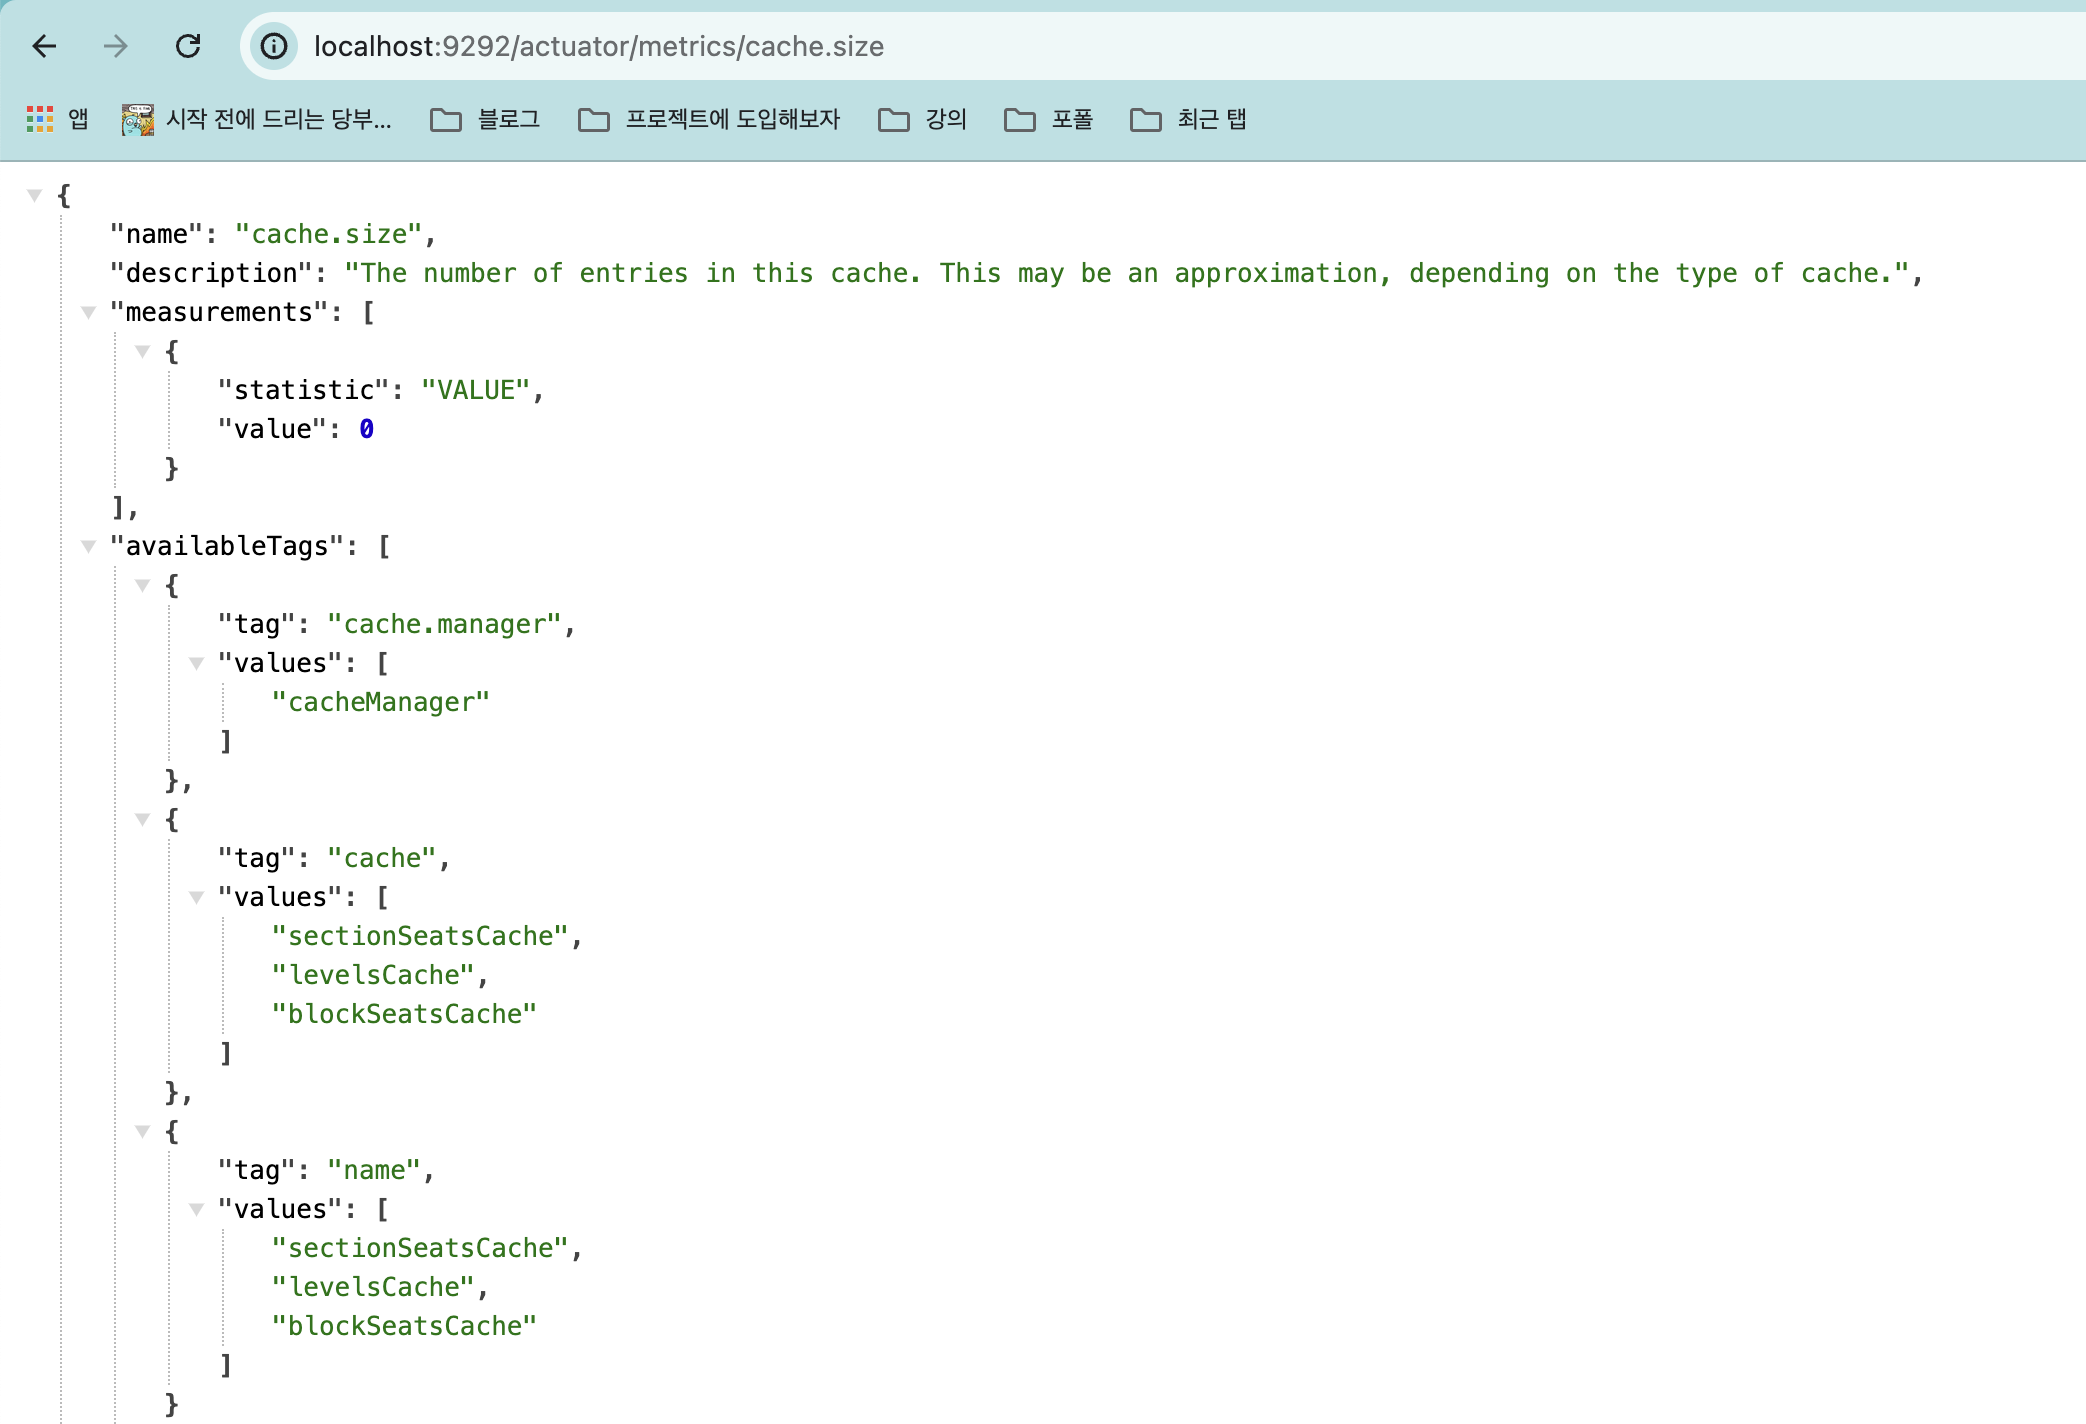Collapse the first measurements object
The width and height of the screenshot is (2086, 1424).
coord(143,352)
